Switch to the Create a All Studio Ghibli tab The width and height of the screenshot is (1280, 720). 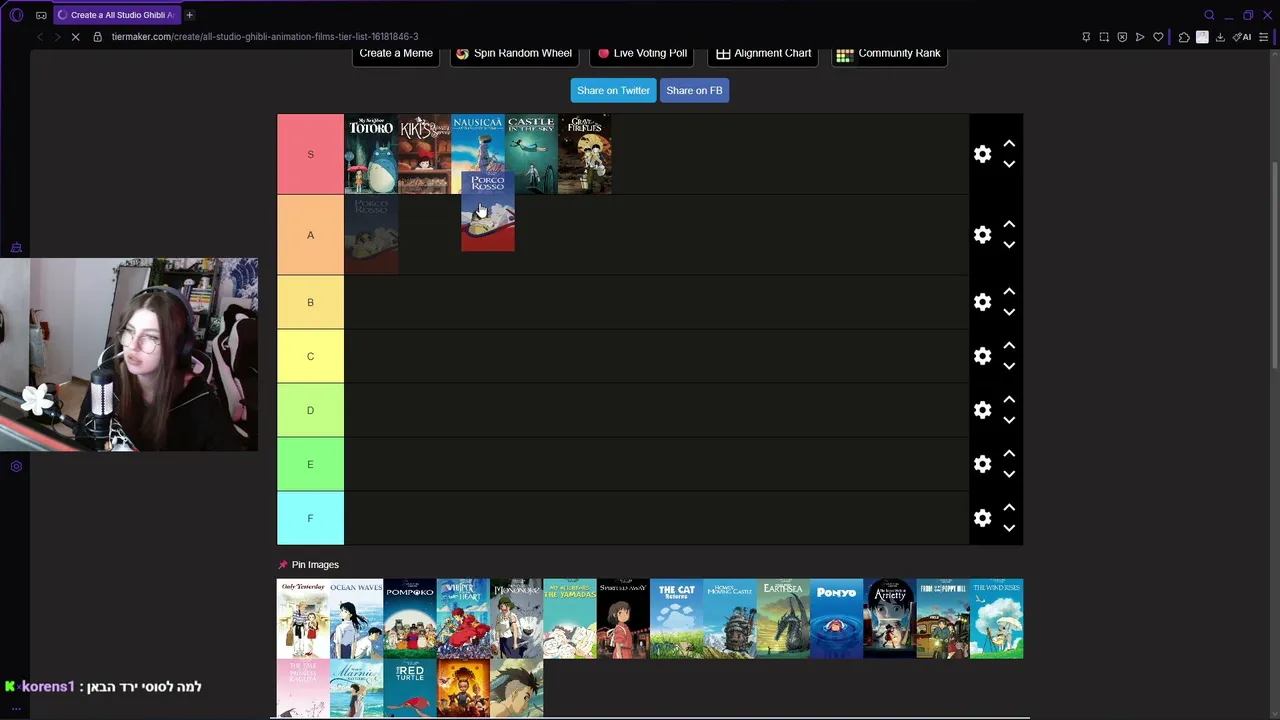point(115,15)
